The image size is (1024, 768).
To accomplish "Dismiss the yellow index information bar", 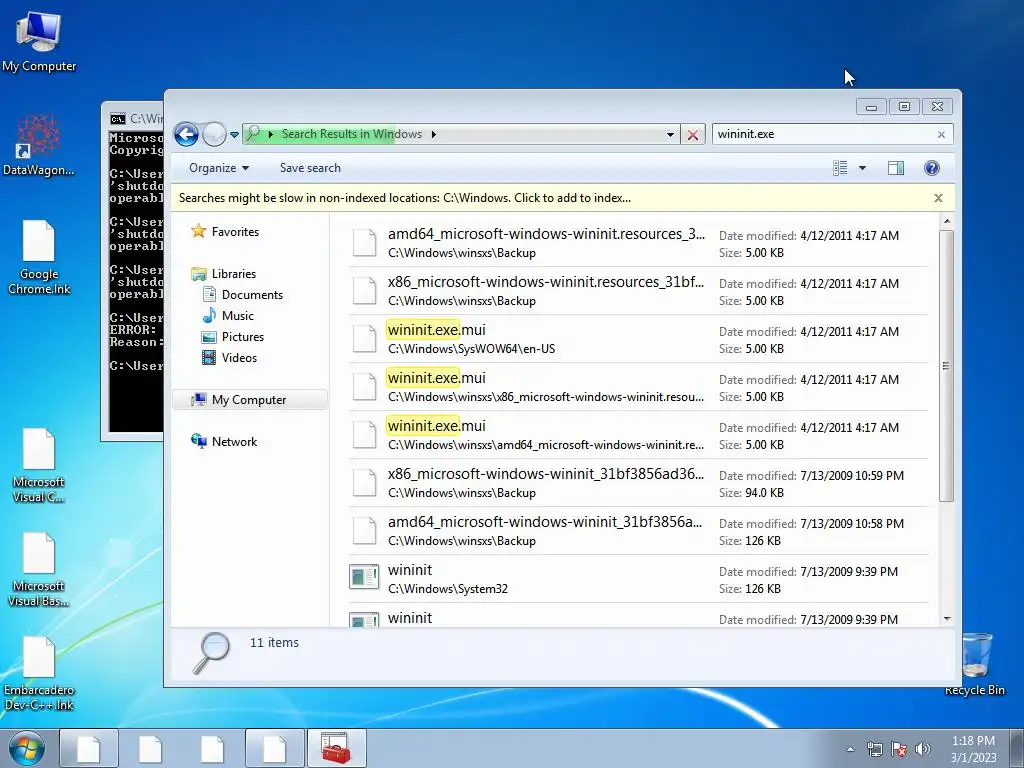I will tap(938, 198).
